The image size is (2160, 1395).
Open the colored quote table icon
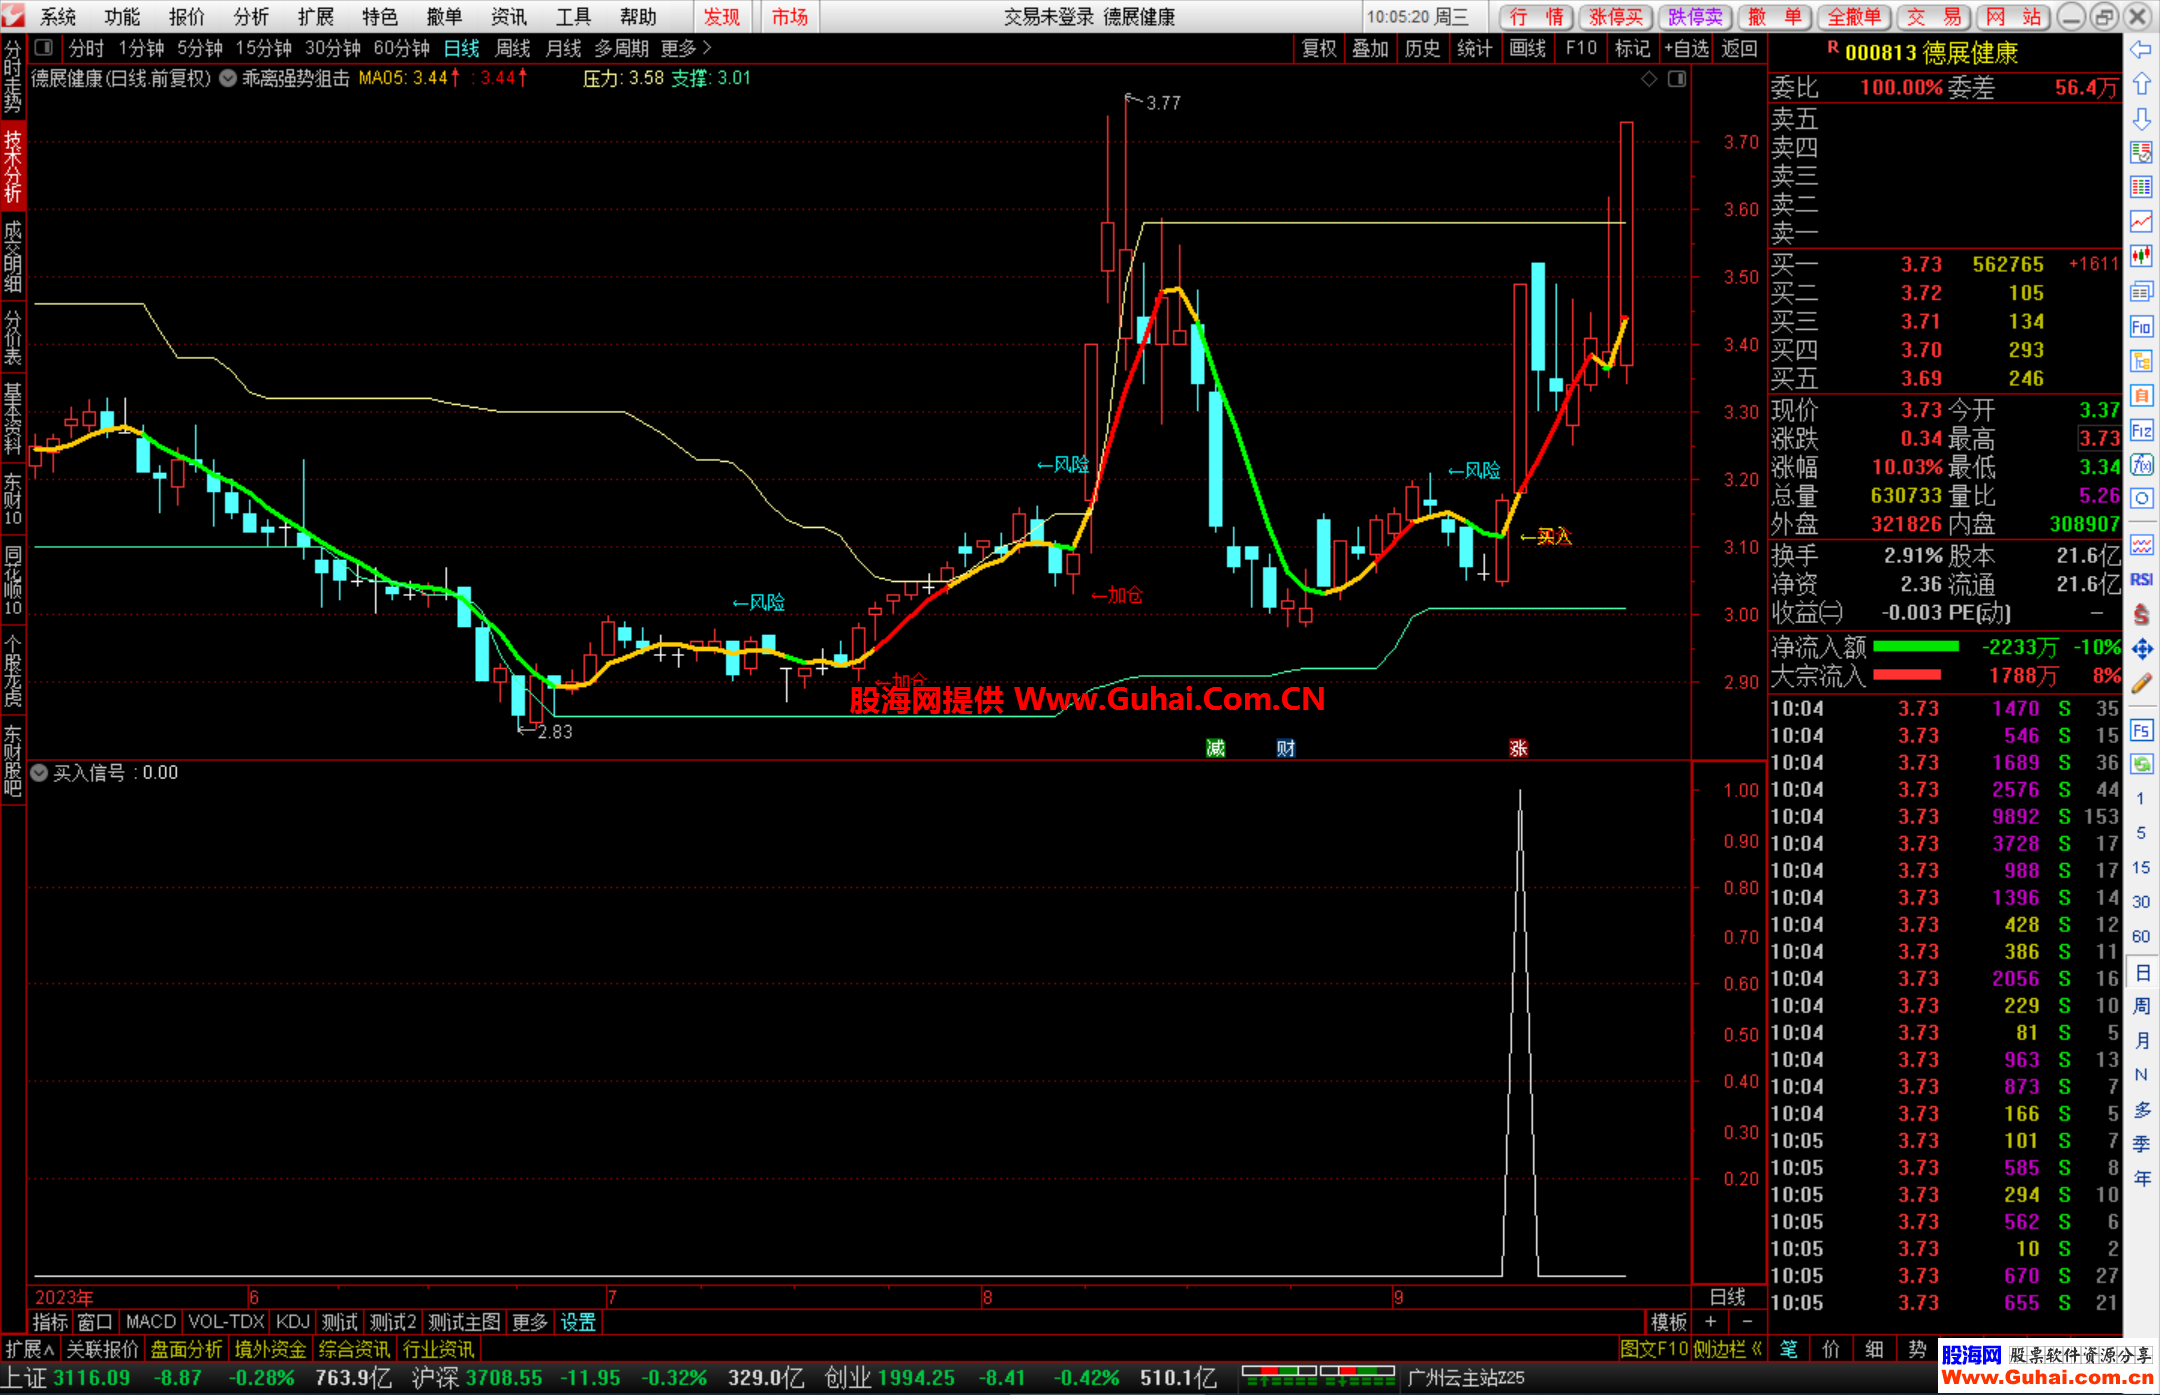pyautogui.click(x=2141, y=187)
